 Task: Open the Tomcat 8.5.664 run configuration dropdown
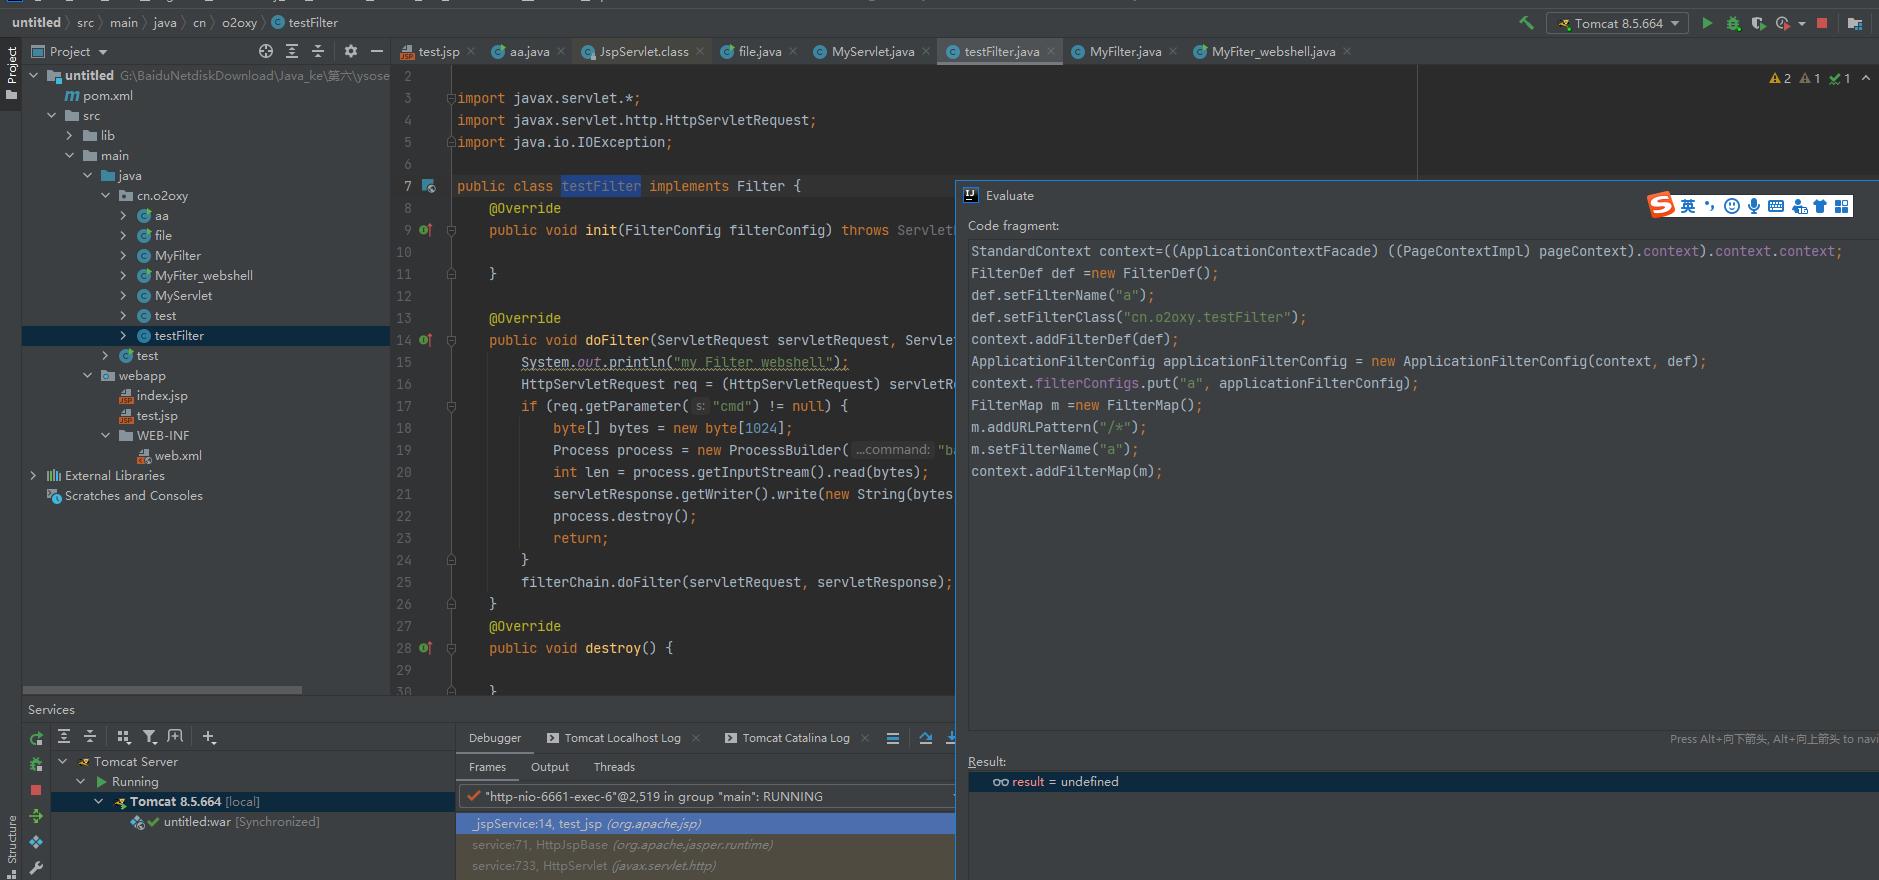tap(1618, 23)
